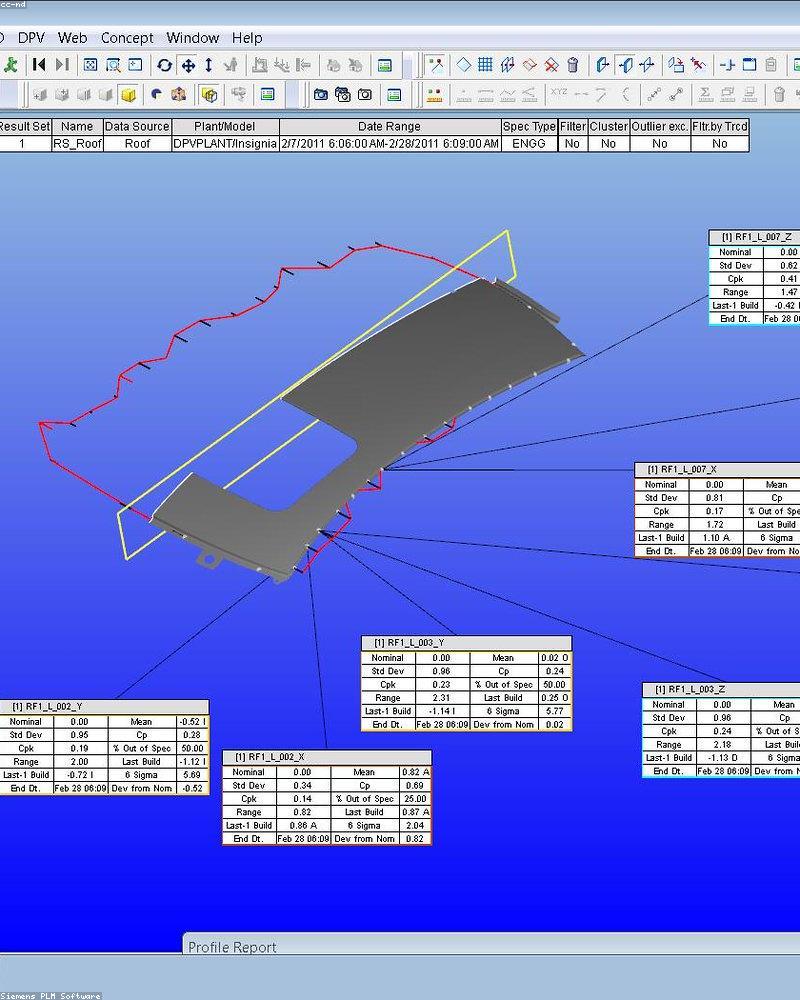Click the Sigma statistics icon
Viewport: 800px width, 1000px height.
click(x=705, y=95)
